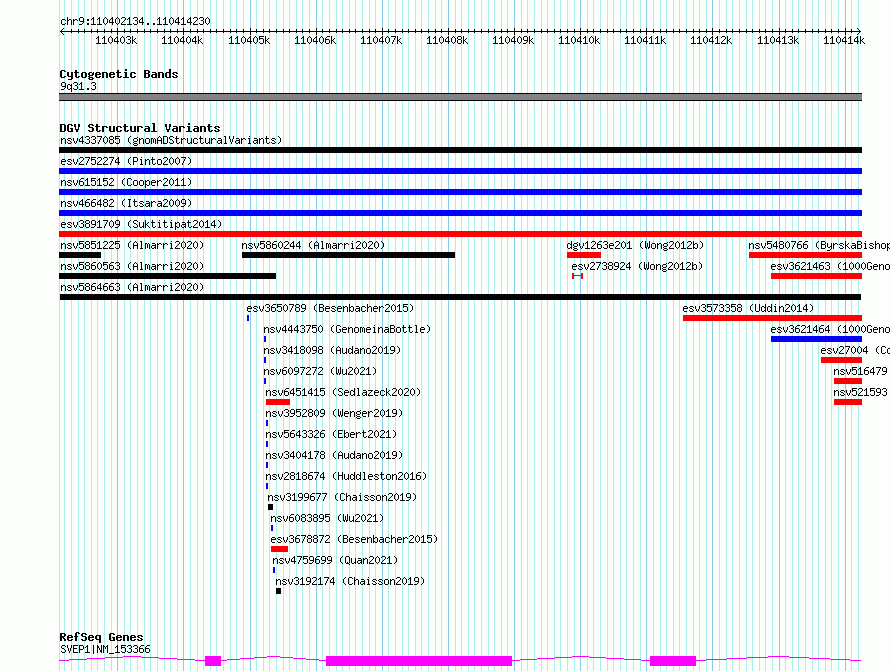
Task: Open nsv4443750 (GenomeinaBottle) label
Action: pyautogui.click(x=347, y=329)
